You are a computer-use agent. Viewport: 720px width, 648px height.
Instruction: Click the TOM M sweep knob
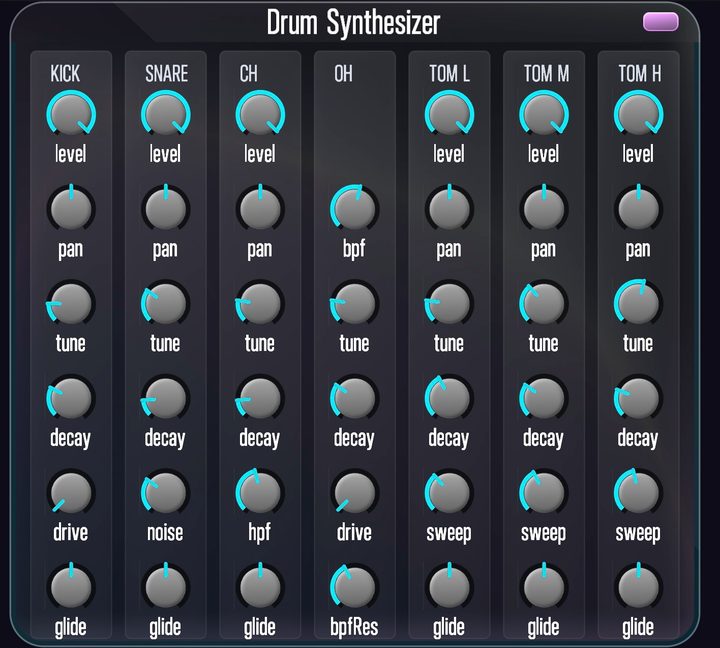tap(544, 492)
